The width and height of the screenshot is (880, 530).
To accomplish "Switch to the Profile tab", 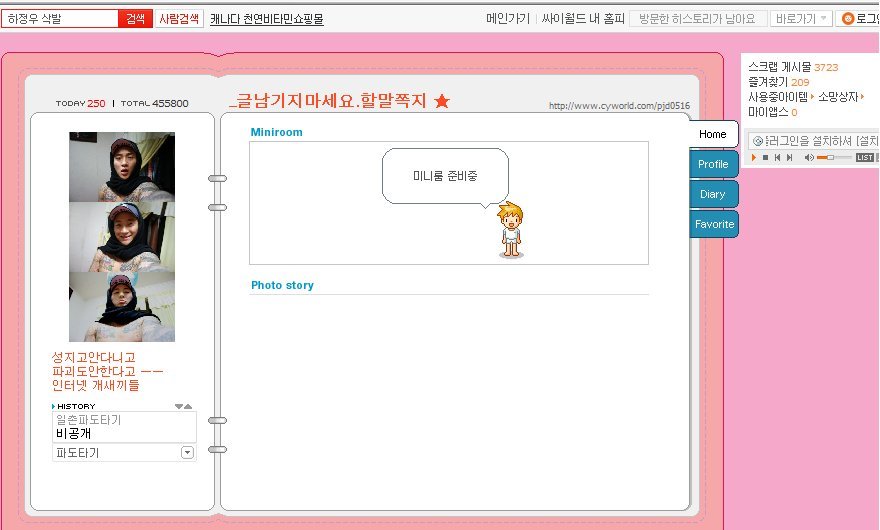I will pyautogui.click(x=713, y=164).
